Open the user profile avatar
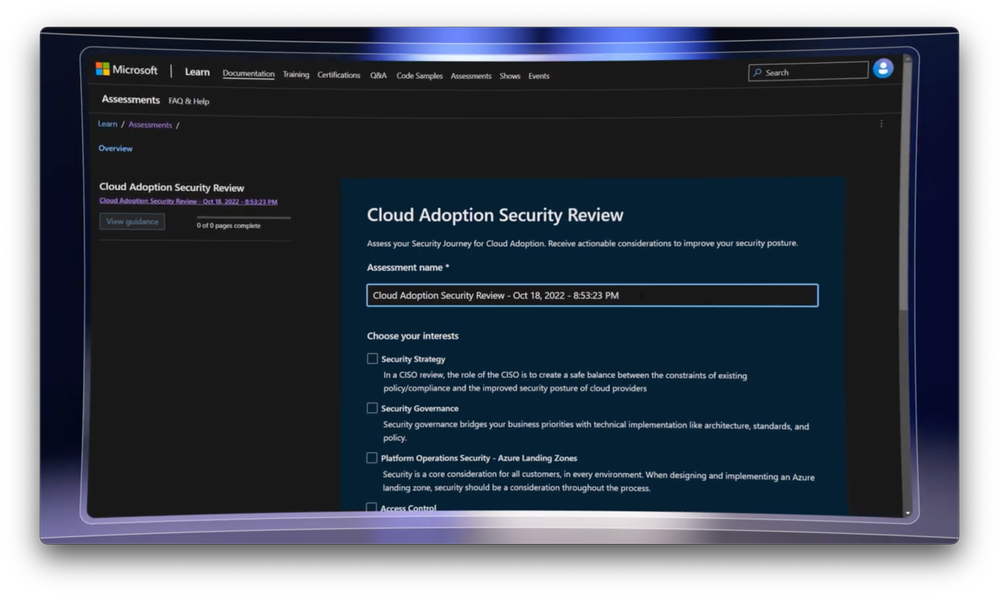 (883, 68)
